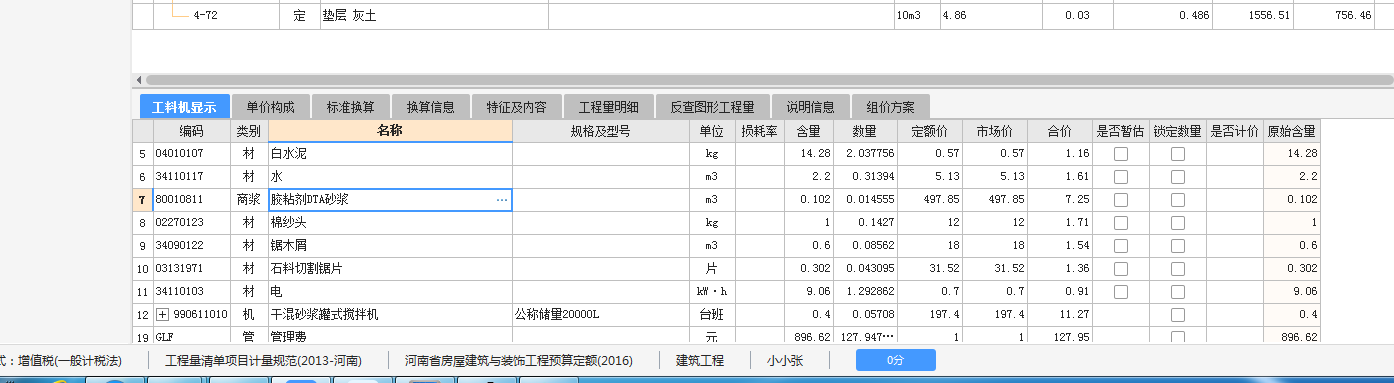This screenshot has width=1394, height=383.
Task: Enable 锁定数量 checkbox for 石料切割锯片
Action: point(1178,269)
